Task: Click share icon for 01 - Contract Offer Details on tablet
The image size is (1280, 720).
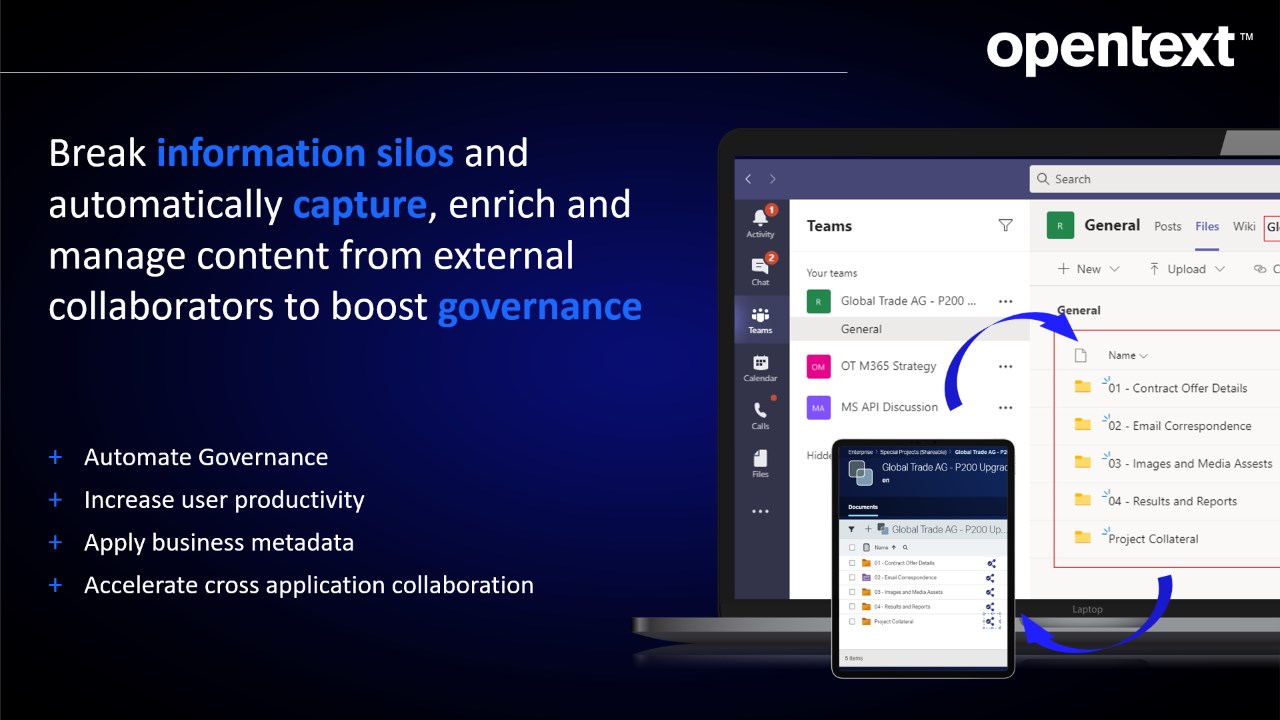Action: [x=991, y=563]
